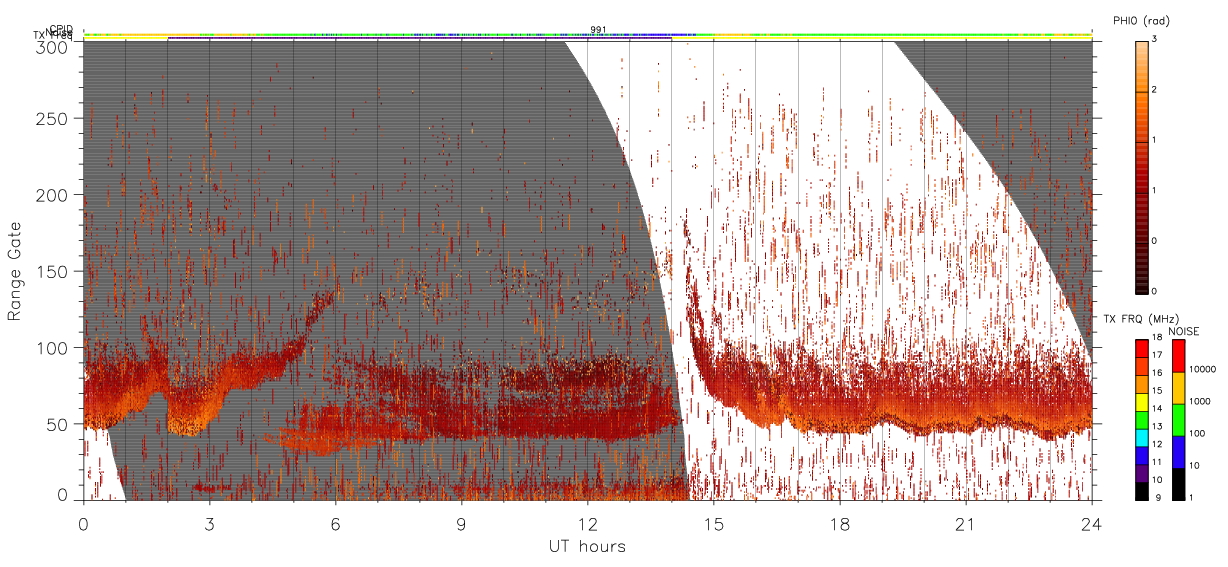Click the UT hours tick label '12'
This screenshot has height=567, width=1228.
pos(587,524)
